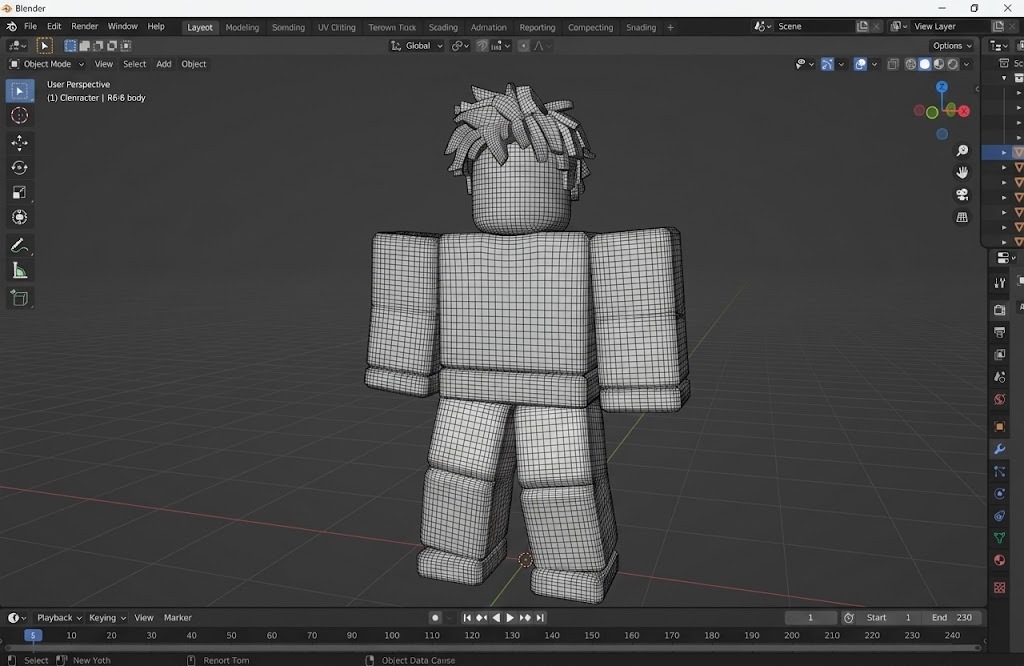Open pivot point dropdown
Screen dimensions: 1024x666
pos(460,46)
